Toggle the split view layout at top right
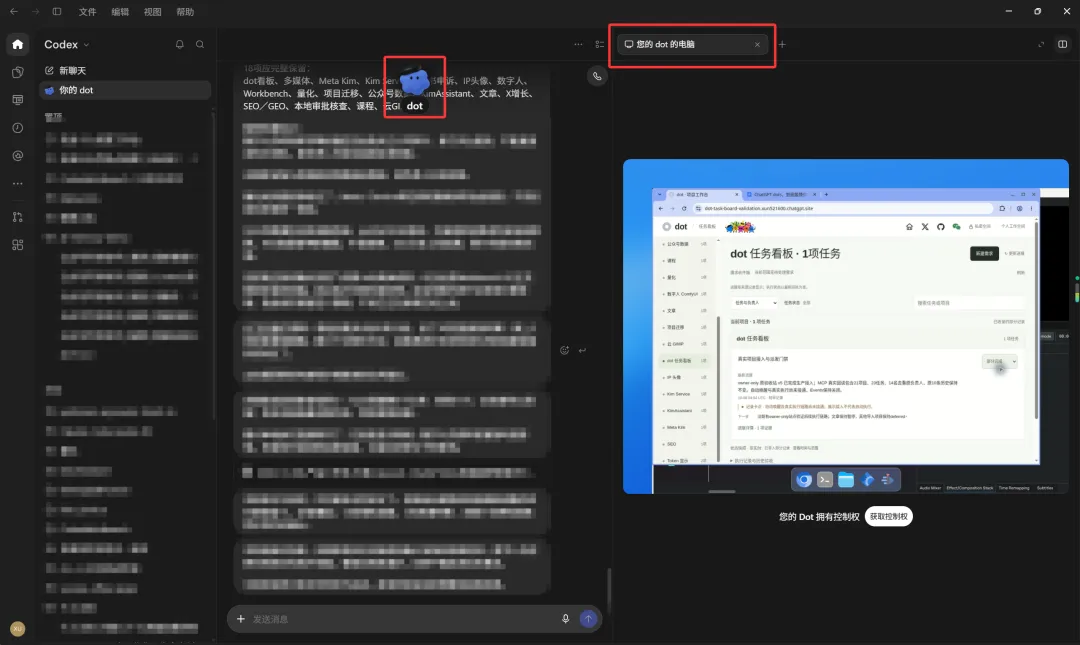This screenshot has height=645, width=1080. pos(1063,44)
